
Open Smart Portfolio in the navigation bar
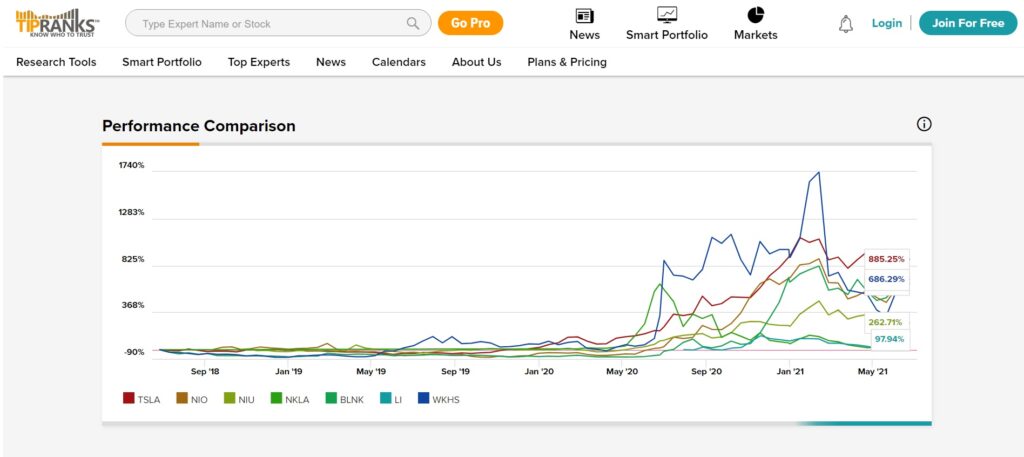(x=162, y=62)
